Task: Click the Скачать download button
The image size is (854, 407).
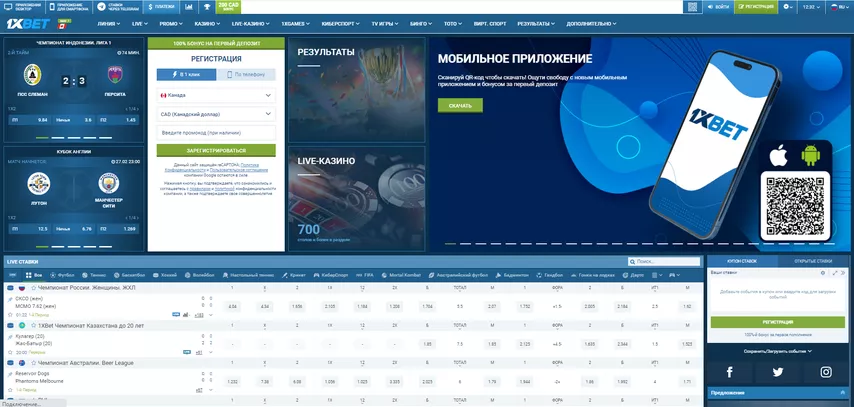Action: pyautogui.click(x=460, y=106)
